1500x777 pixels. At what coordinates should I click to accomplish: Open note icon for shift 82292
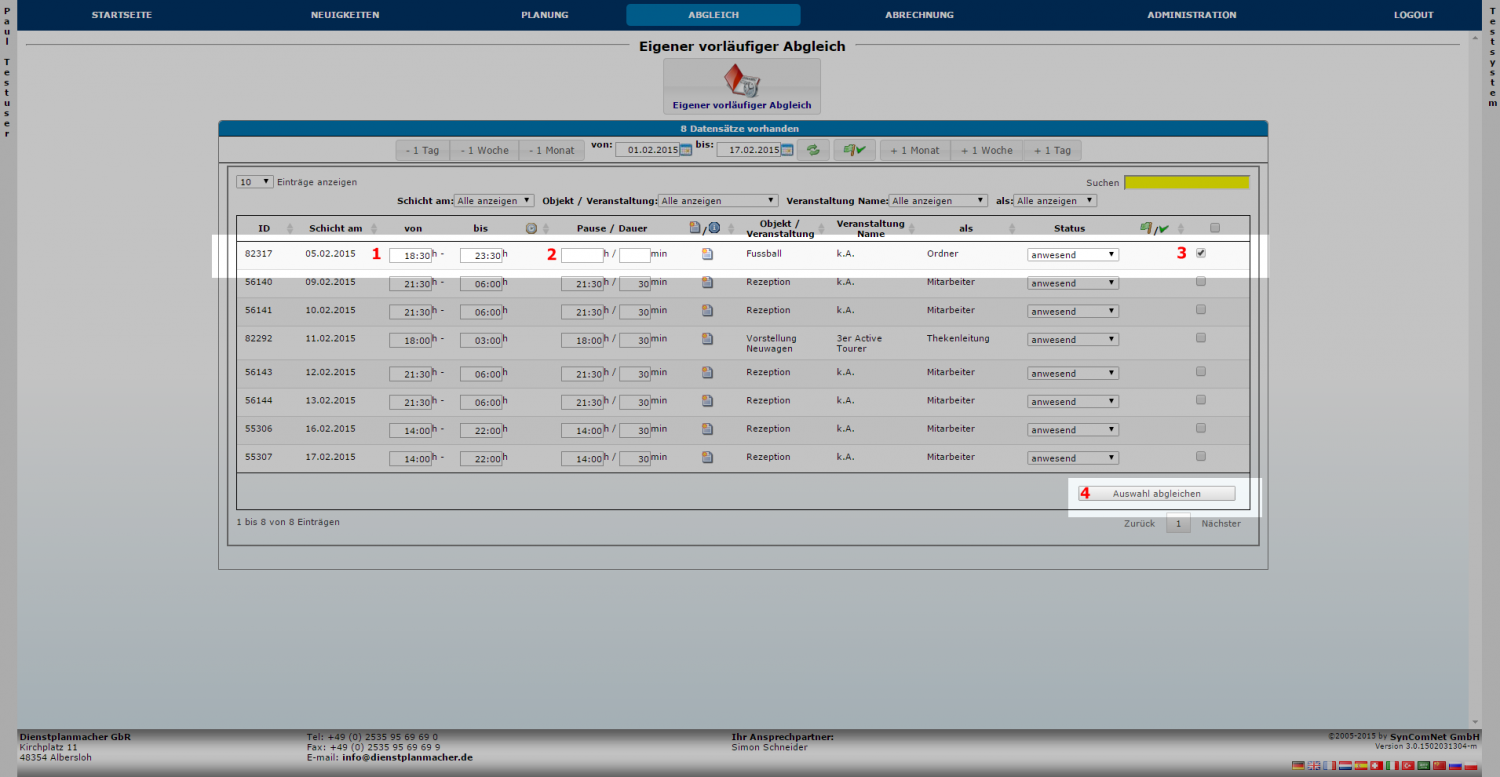[707, 339]
